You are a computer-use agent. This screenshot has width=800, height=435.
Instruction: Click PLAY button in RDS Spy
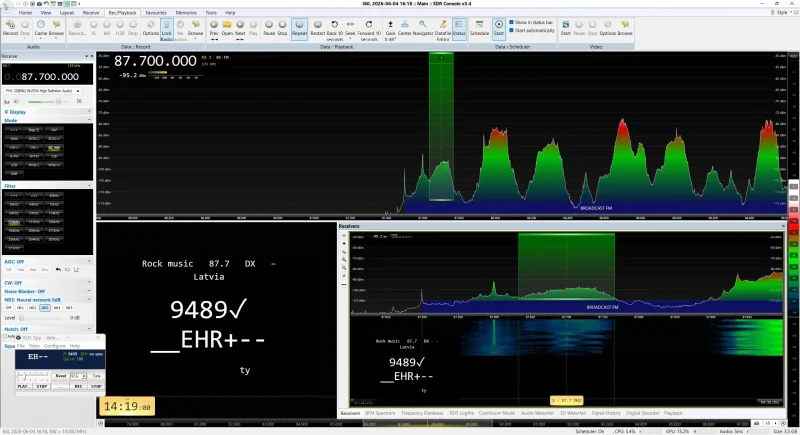click(x=23, y=387)
